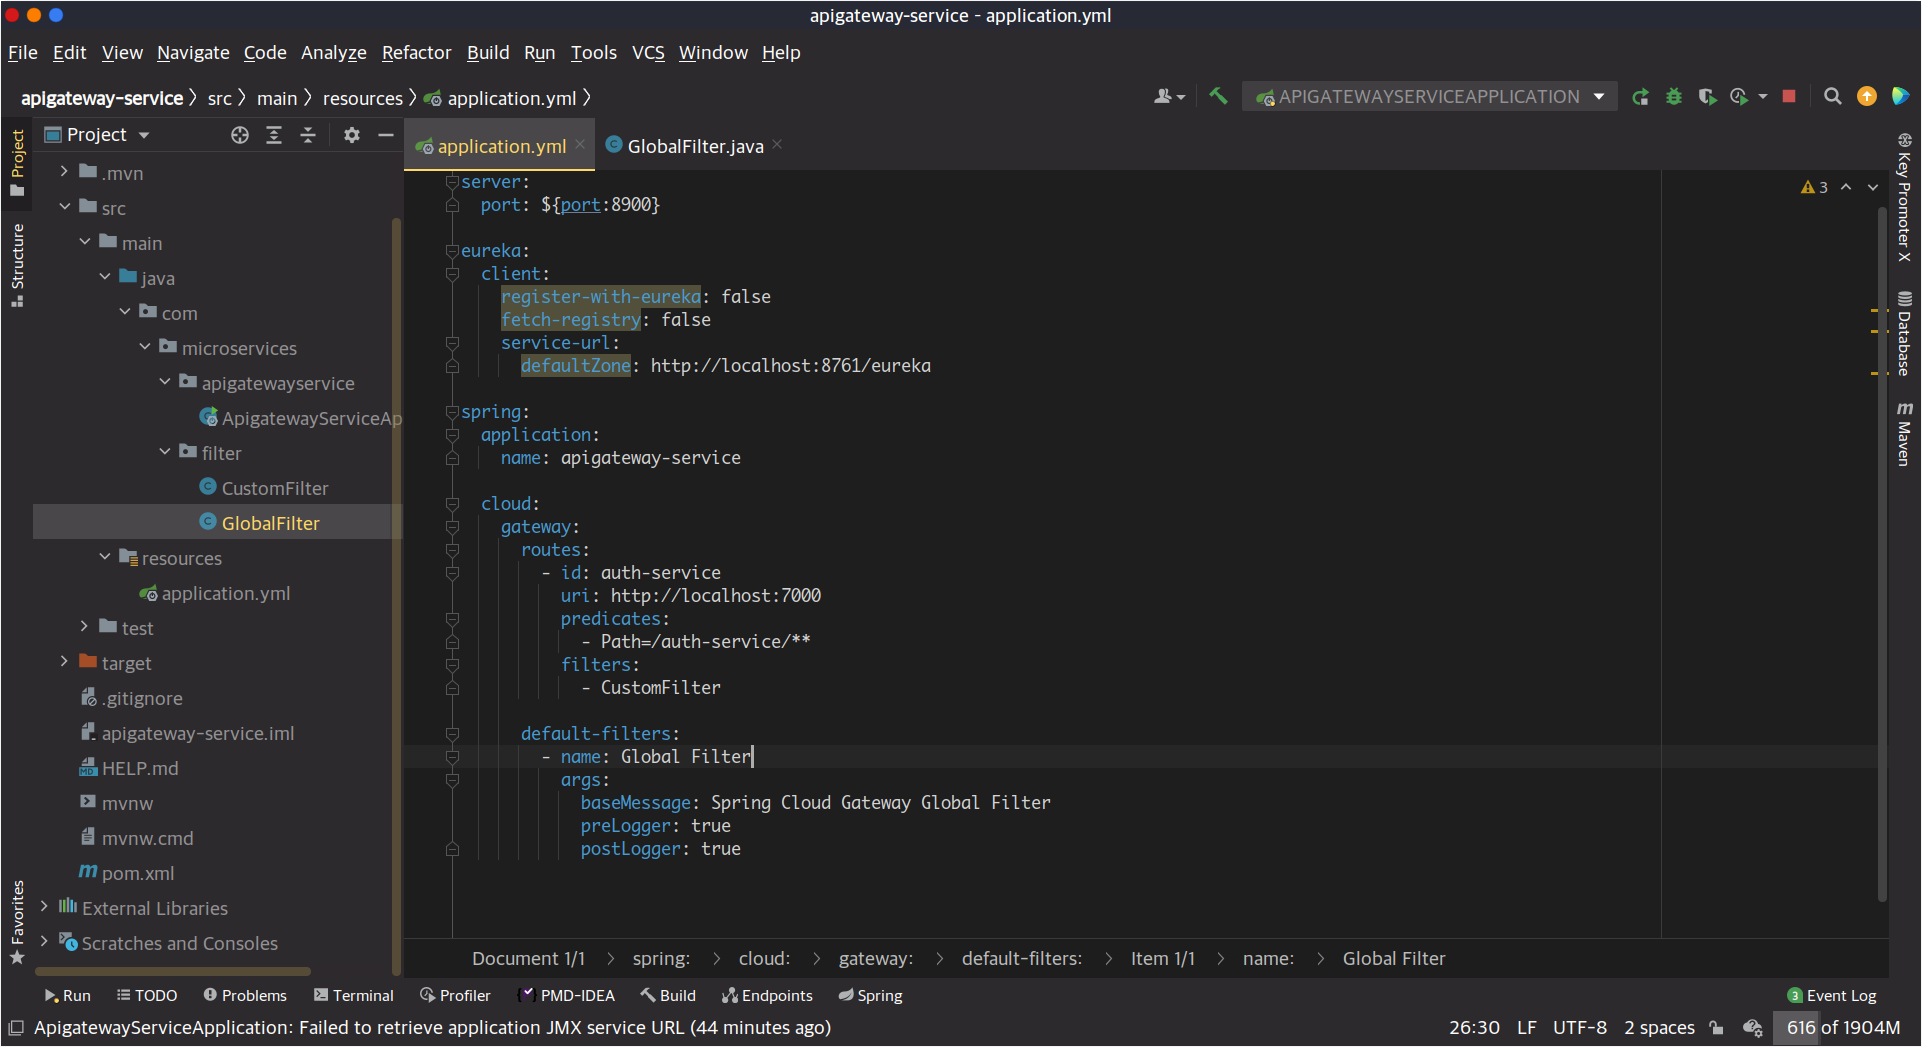This screenshot has height=1047, width=1922.
Task: Run application with coverage icon
Action: pos(1707,97)
